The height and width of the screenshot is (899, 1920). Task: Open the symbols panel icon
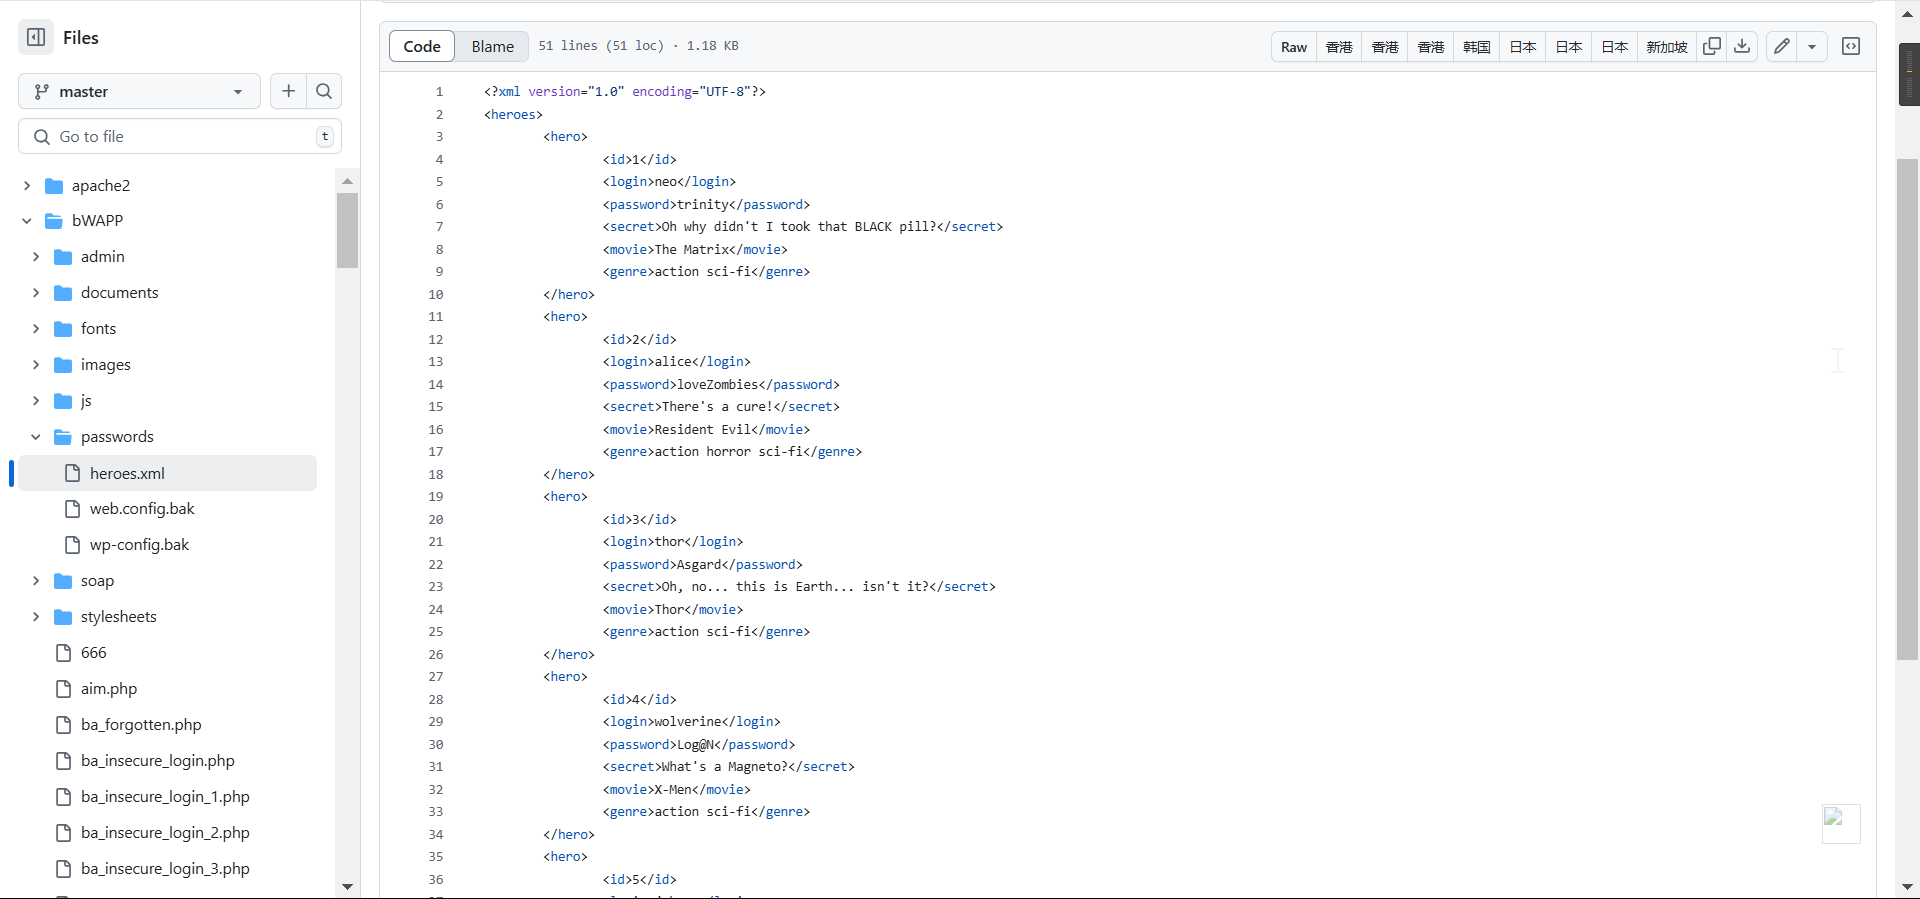click(x=1851, y=46)
